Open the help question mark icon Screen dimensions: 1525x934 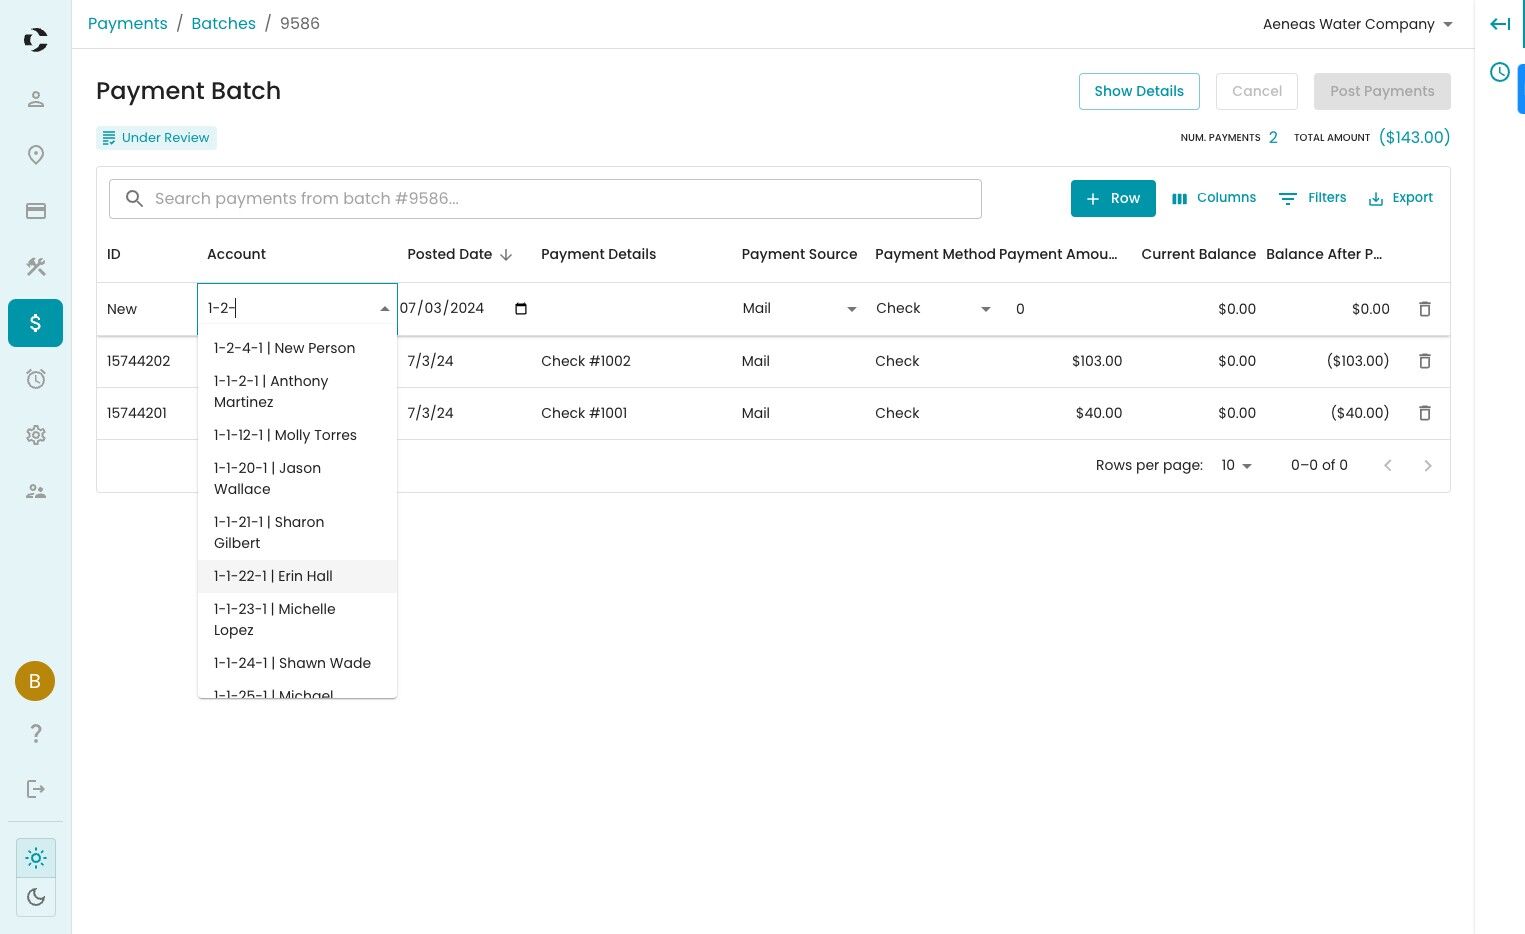point(36,733)
